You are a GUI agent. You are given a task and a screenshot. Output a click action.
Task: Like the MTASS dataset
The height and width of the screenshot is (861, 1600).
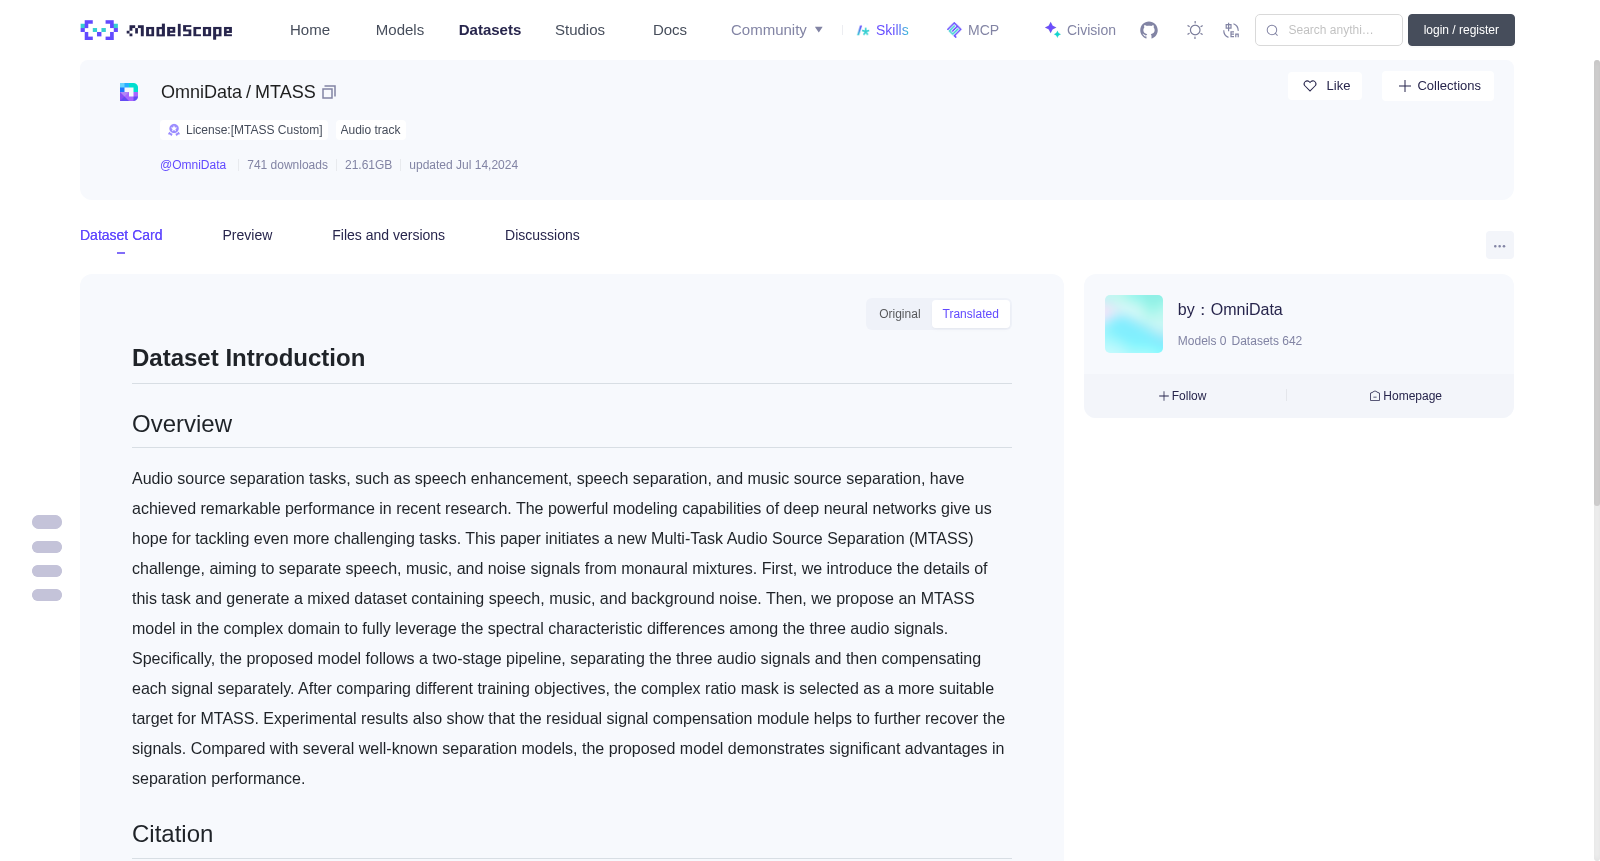[1325, 86]
